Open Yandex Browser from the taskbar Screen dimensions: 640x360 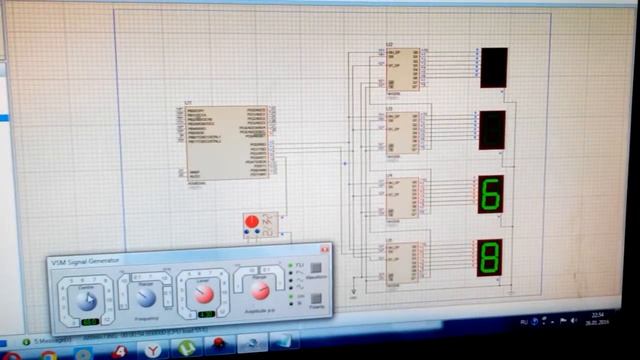coord(153,350)
